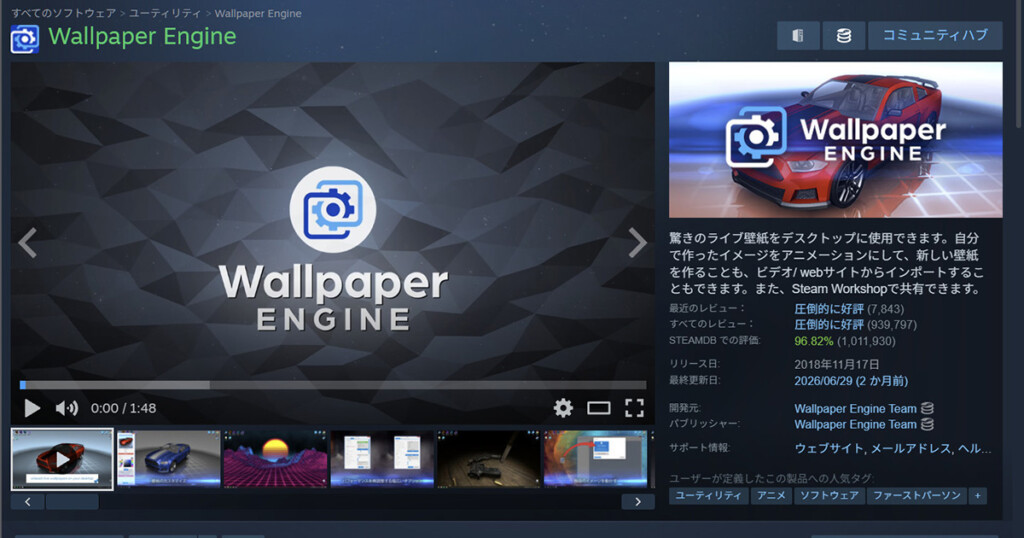Open publisher Wallpaper Engine Team link
1024x538 pixels.
(856, 424)
